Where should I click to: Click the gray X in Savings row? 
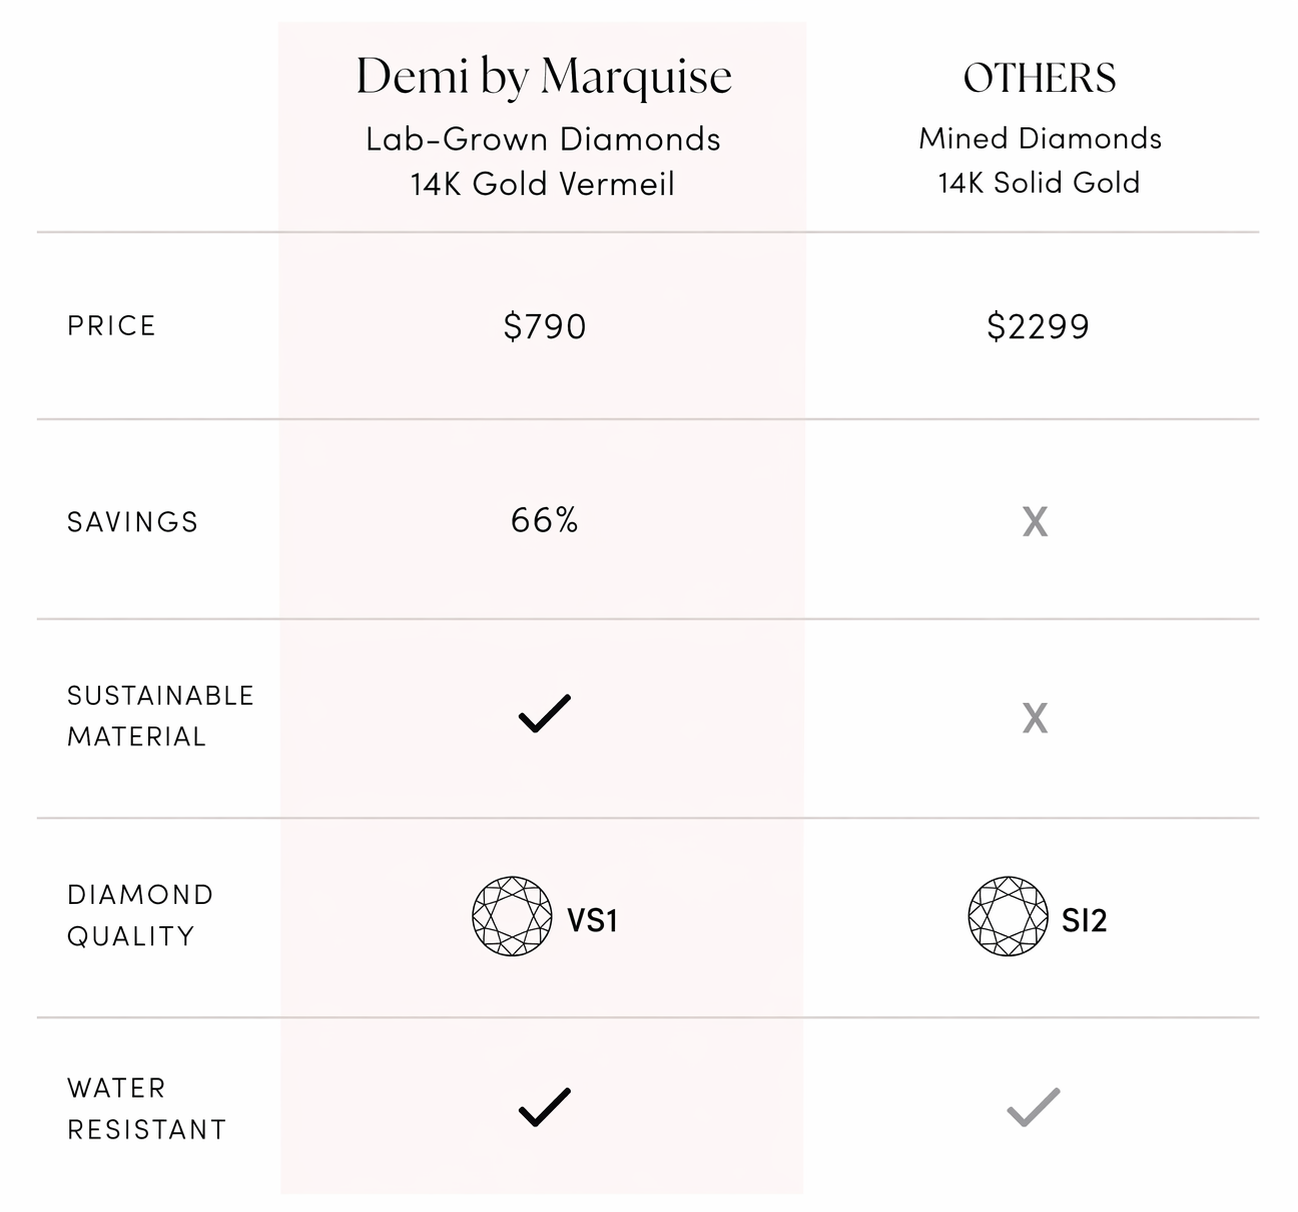click(1035, 521)
